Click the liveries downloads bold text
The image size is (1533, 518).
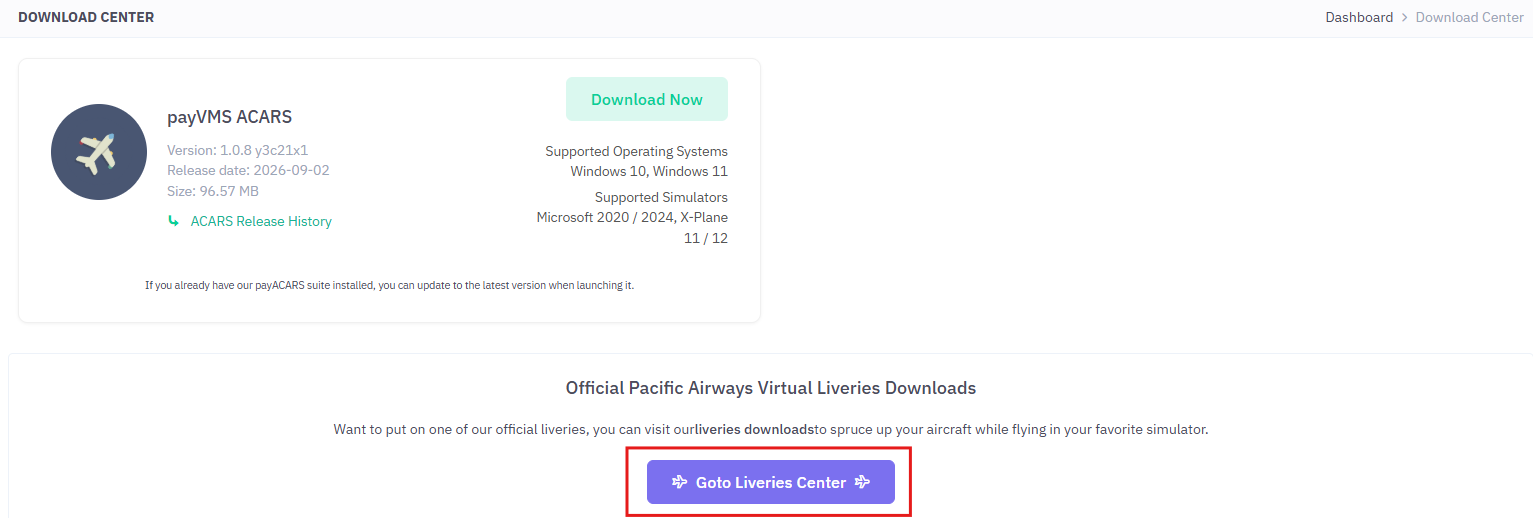pos(754,429)
